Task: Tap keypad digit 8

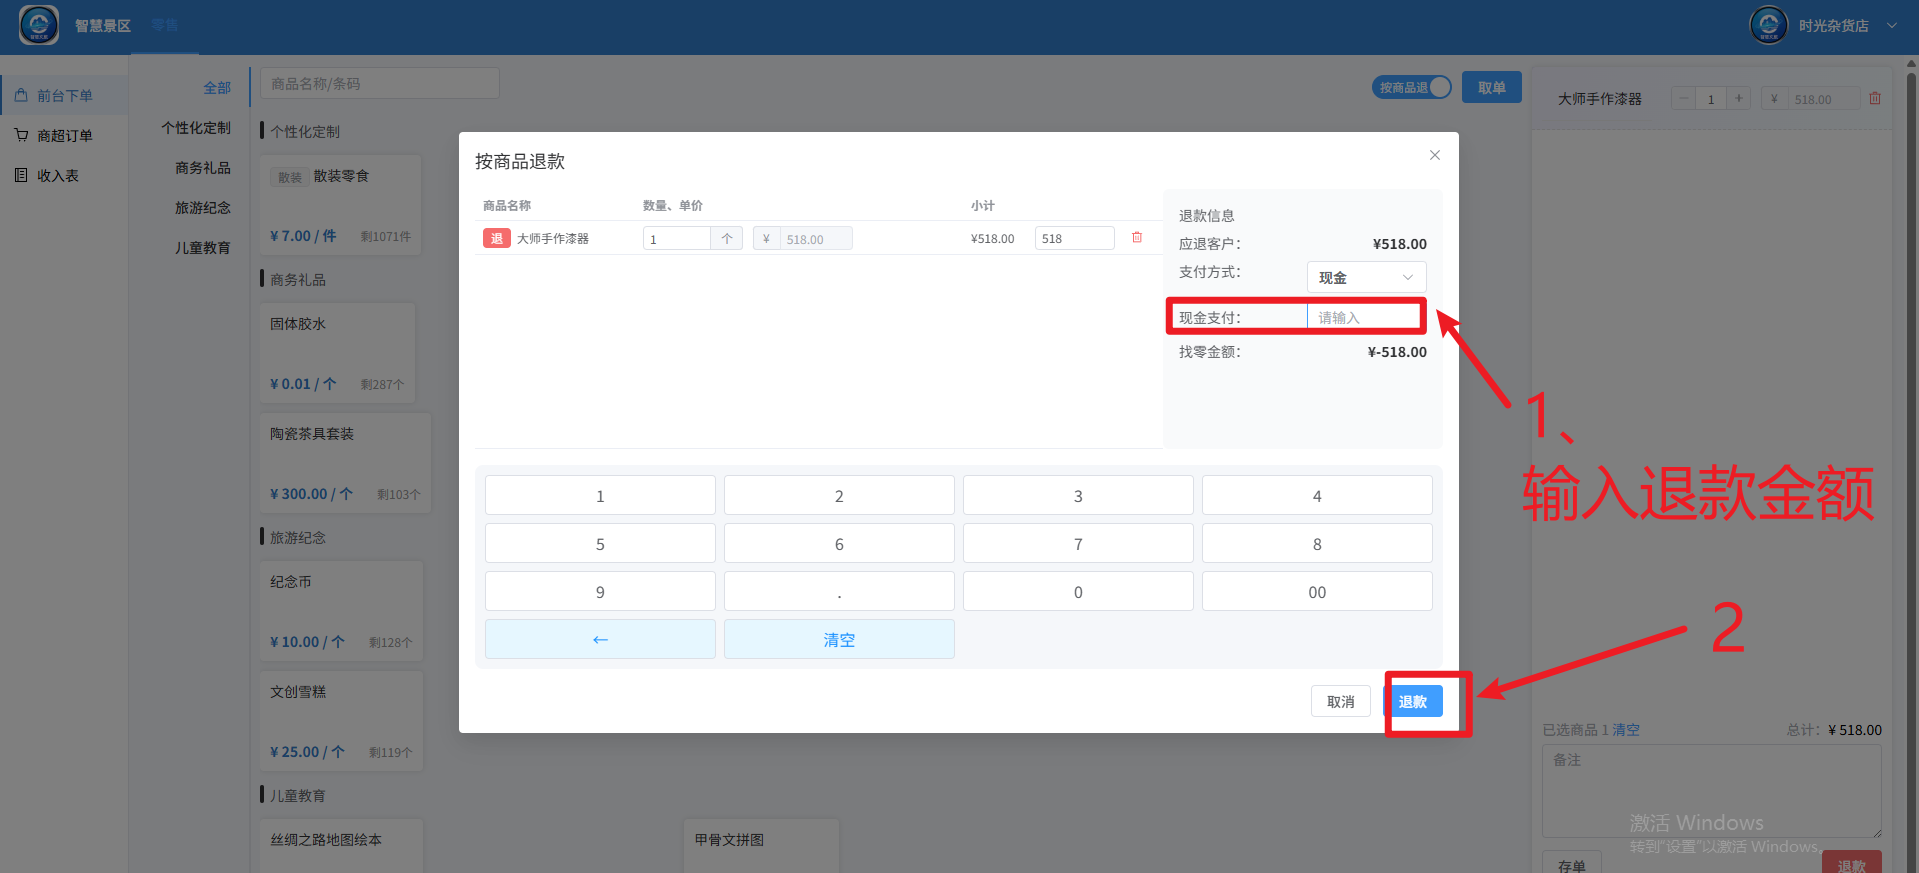Action: 1317,543
